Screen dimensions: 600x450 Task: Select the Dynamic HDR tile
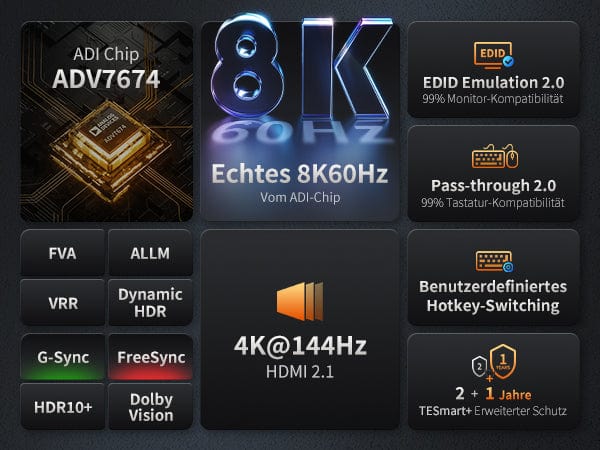(x=150, y=302)
